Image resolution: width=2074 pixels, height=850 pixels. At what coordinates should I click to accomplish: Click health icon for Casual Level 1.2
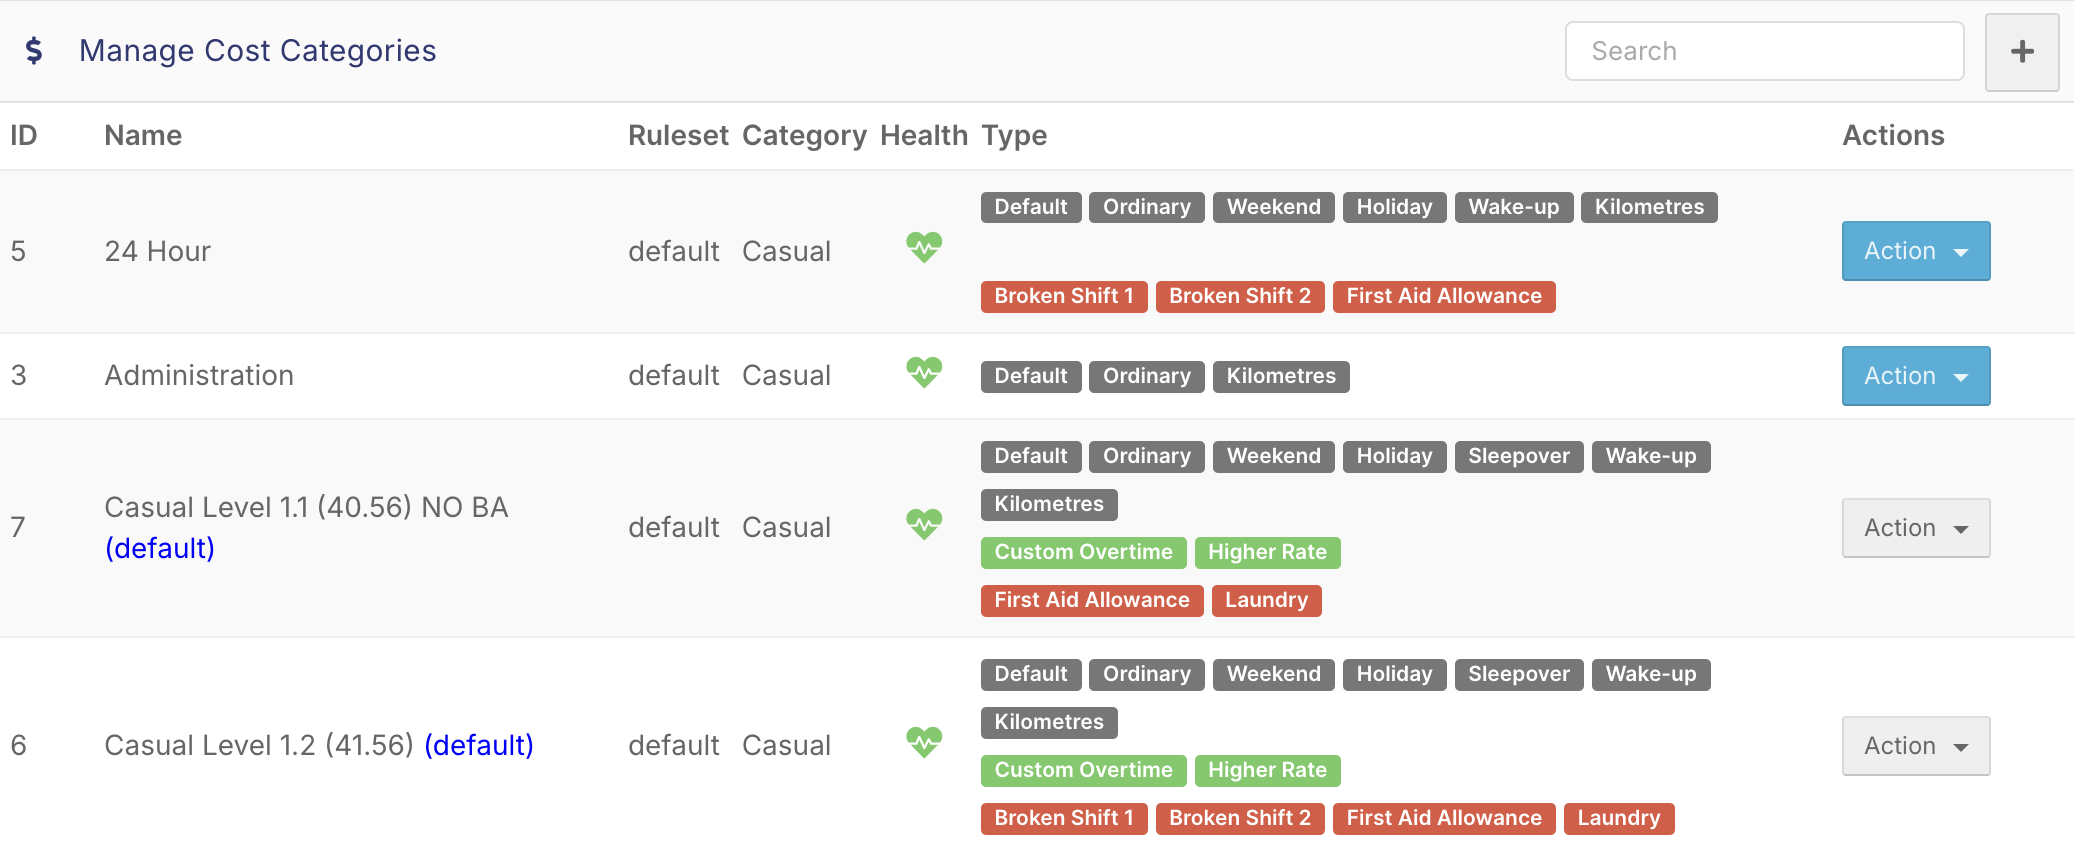point(924,742)
